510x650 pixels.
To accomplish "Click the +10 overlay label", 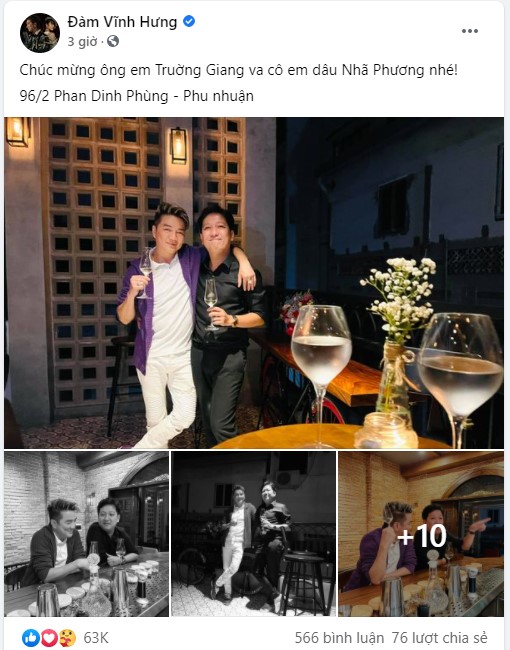I will [x=421, y=536].
